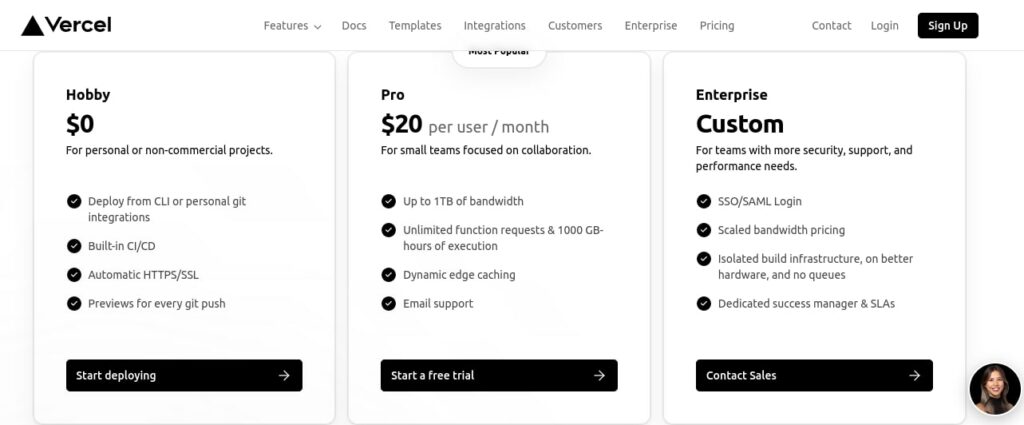
Task: Click the Login link
Action: click(884, 26)
